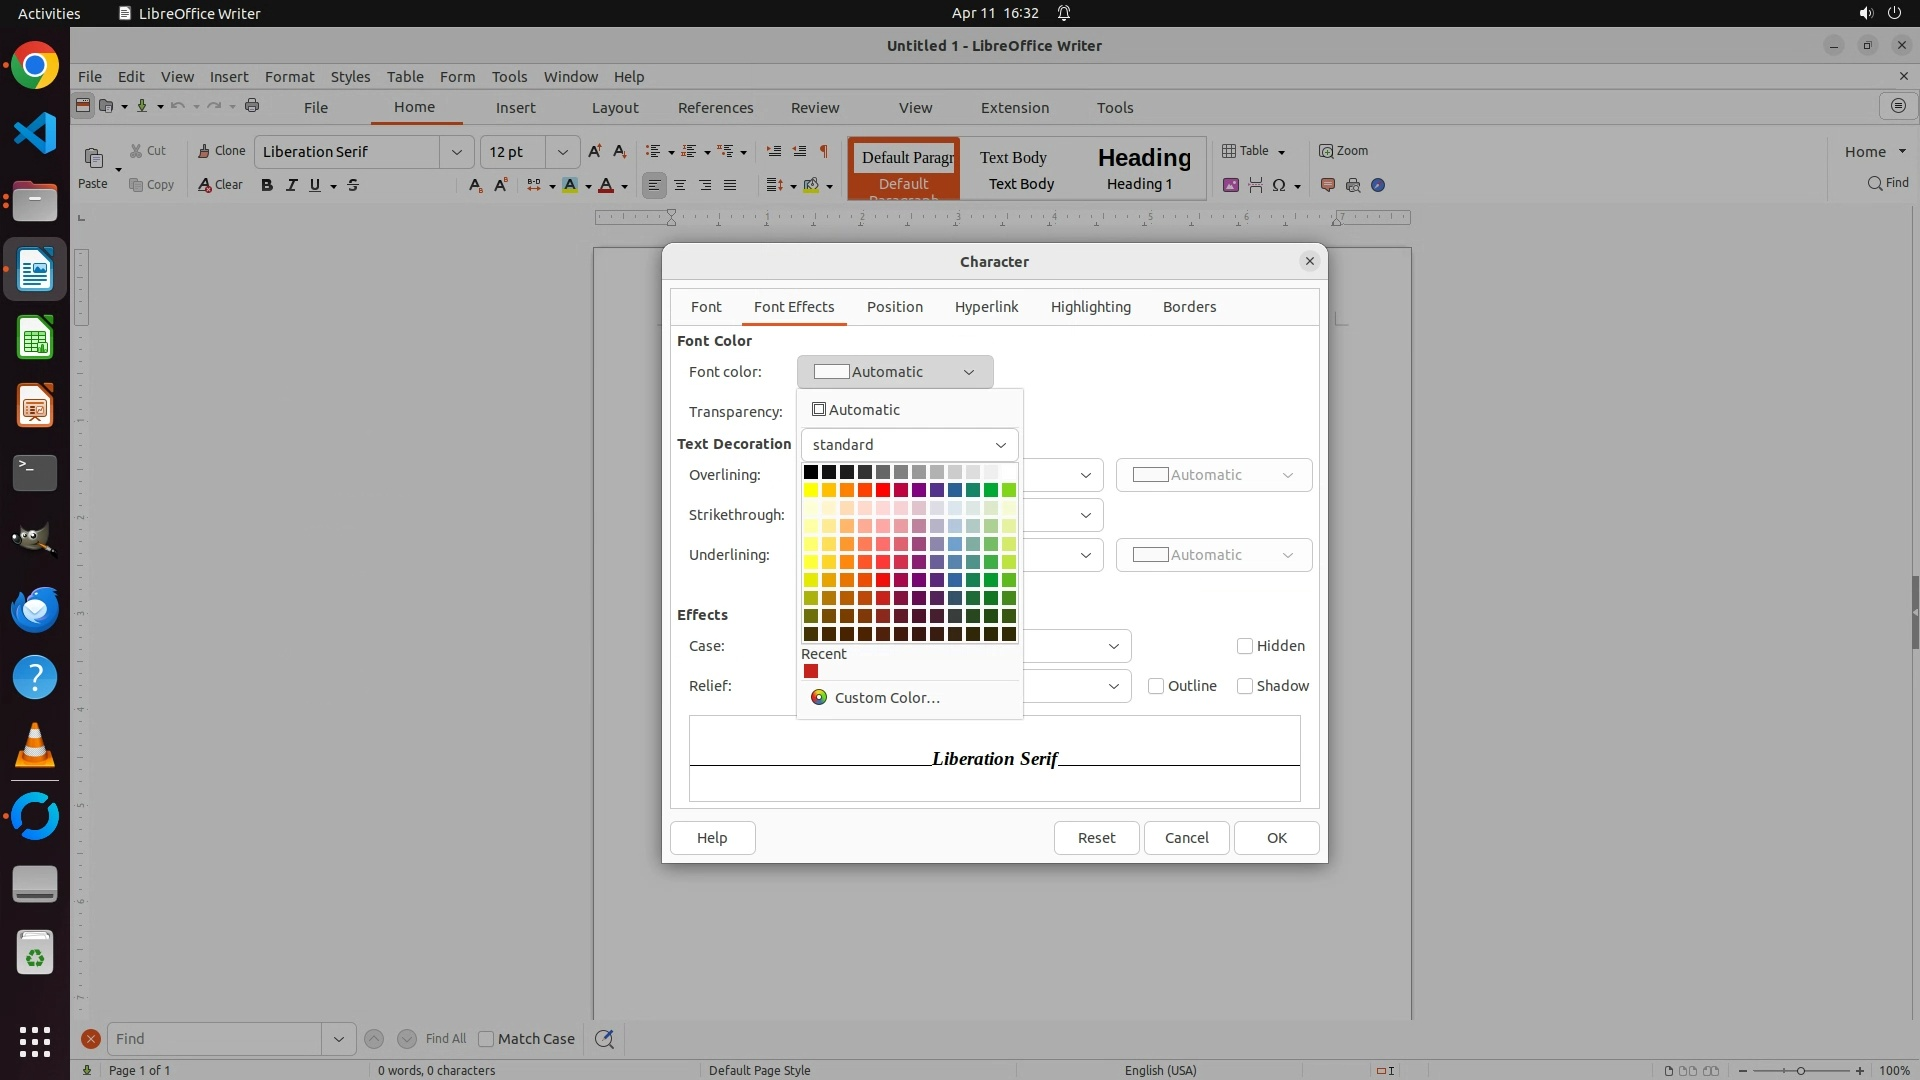The height and width of the screenshot is (1080, 1920).
Task: Tick the Shadow checkbox
Action: (1245, 686)
